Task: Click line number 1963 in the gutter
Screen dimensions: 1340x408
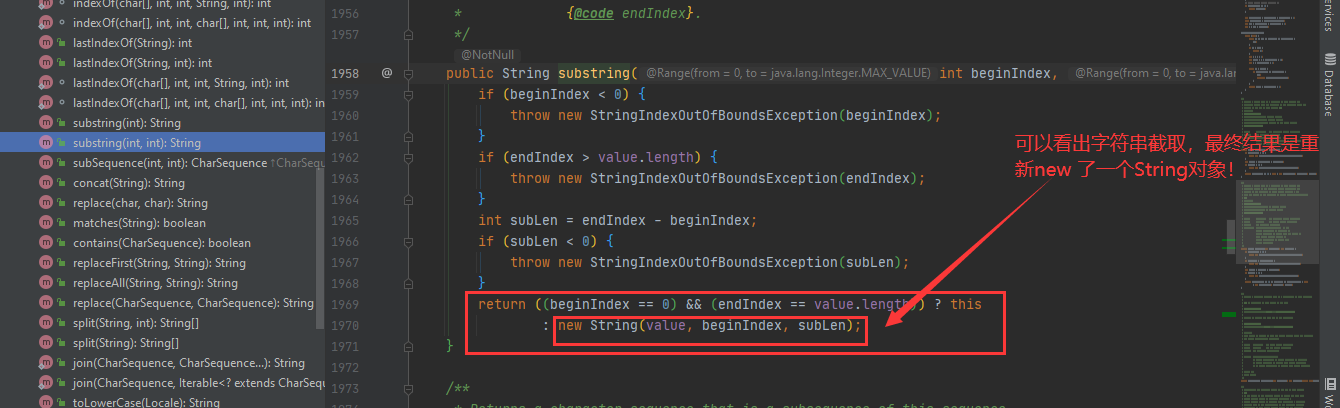Action: pyautogui.click(x=345, y=179)
